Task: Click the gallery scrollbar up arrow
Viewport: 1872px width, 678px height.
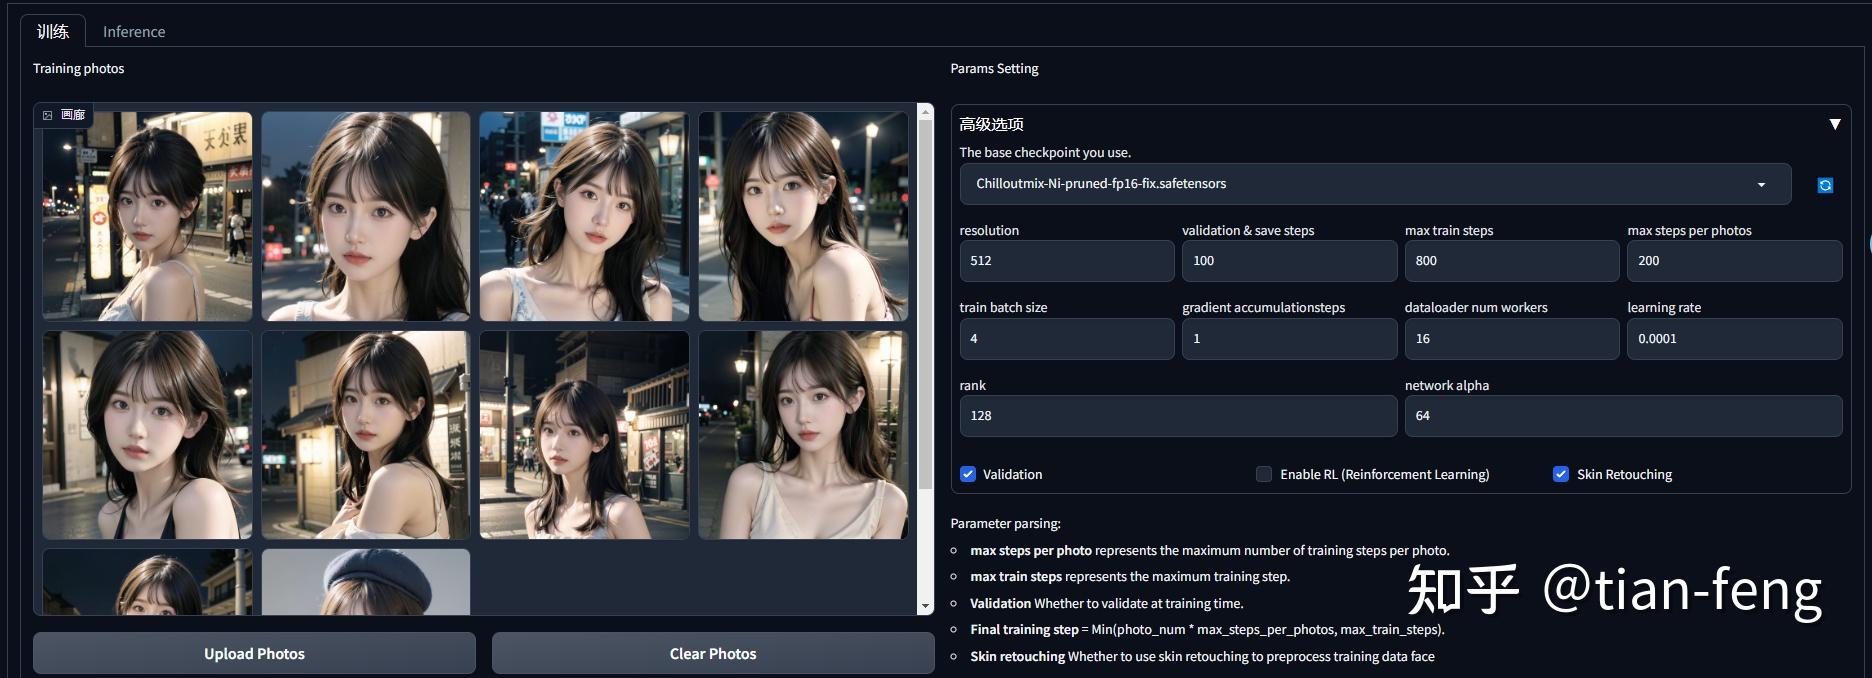Action: click(x=925, y=110)
